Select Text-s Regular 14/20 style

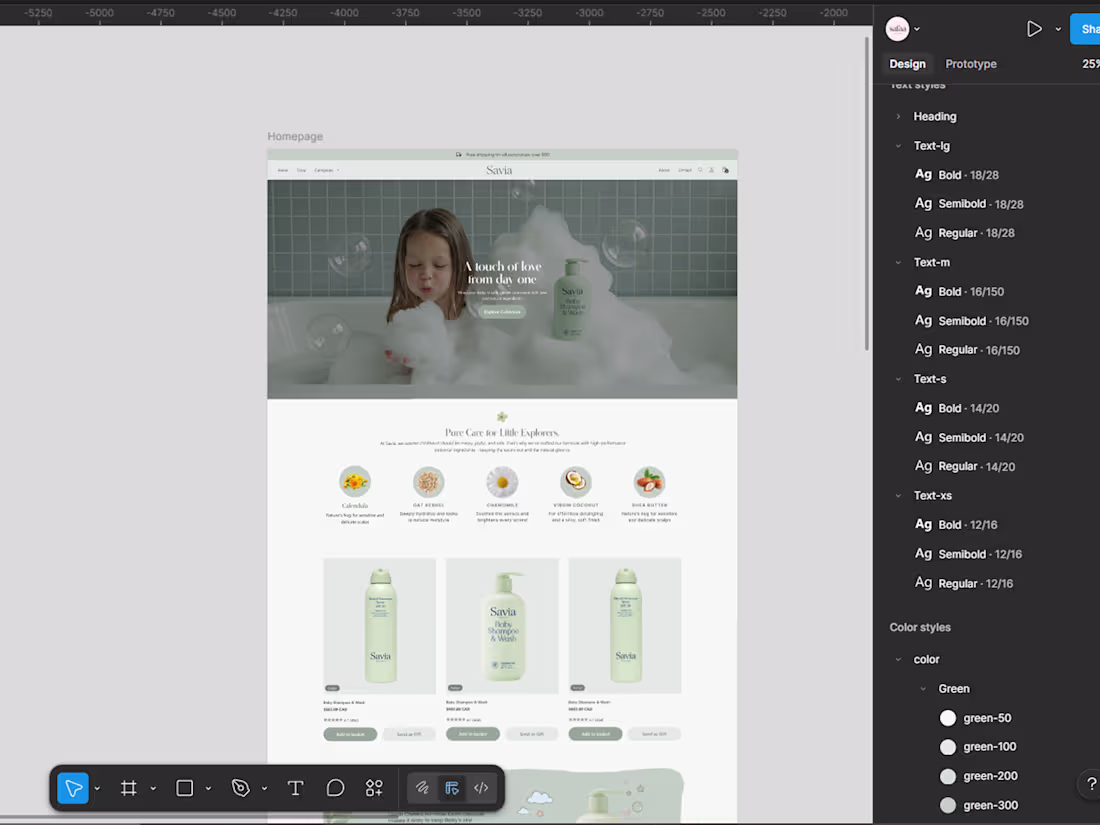[965, 466]
